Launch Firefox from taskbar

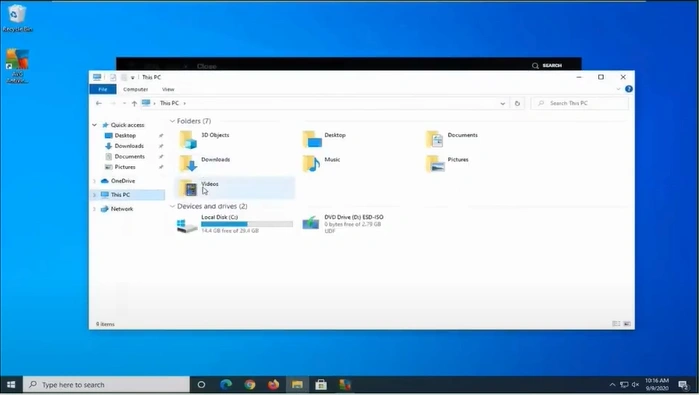pyautogui.click(x=273, y=384)
